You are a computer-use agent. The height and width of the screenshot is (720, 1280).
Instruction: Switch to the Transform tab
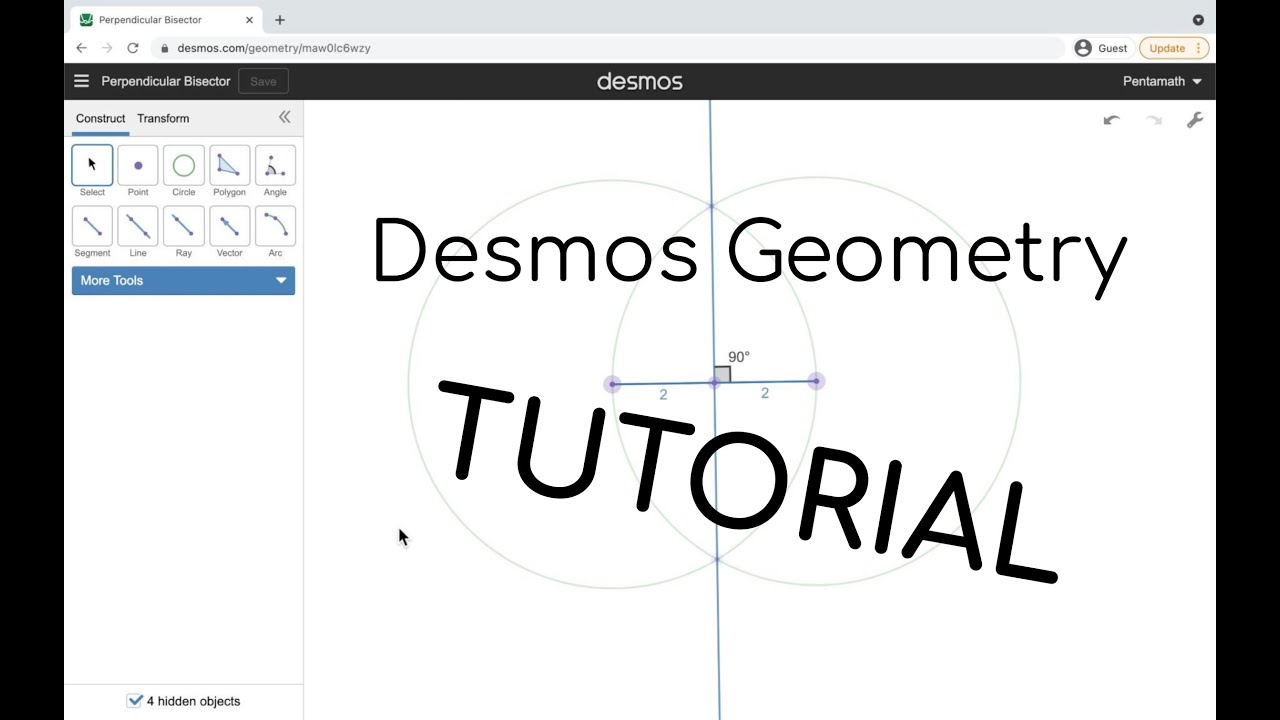click(x=163, y=118)
